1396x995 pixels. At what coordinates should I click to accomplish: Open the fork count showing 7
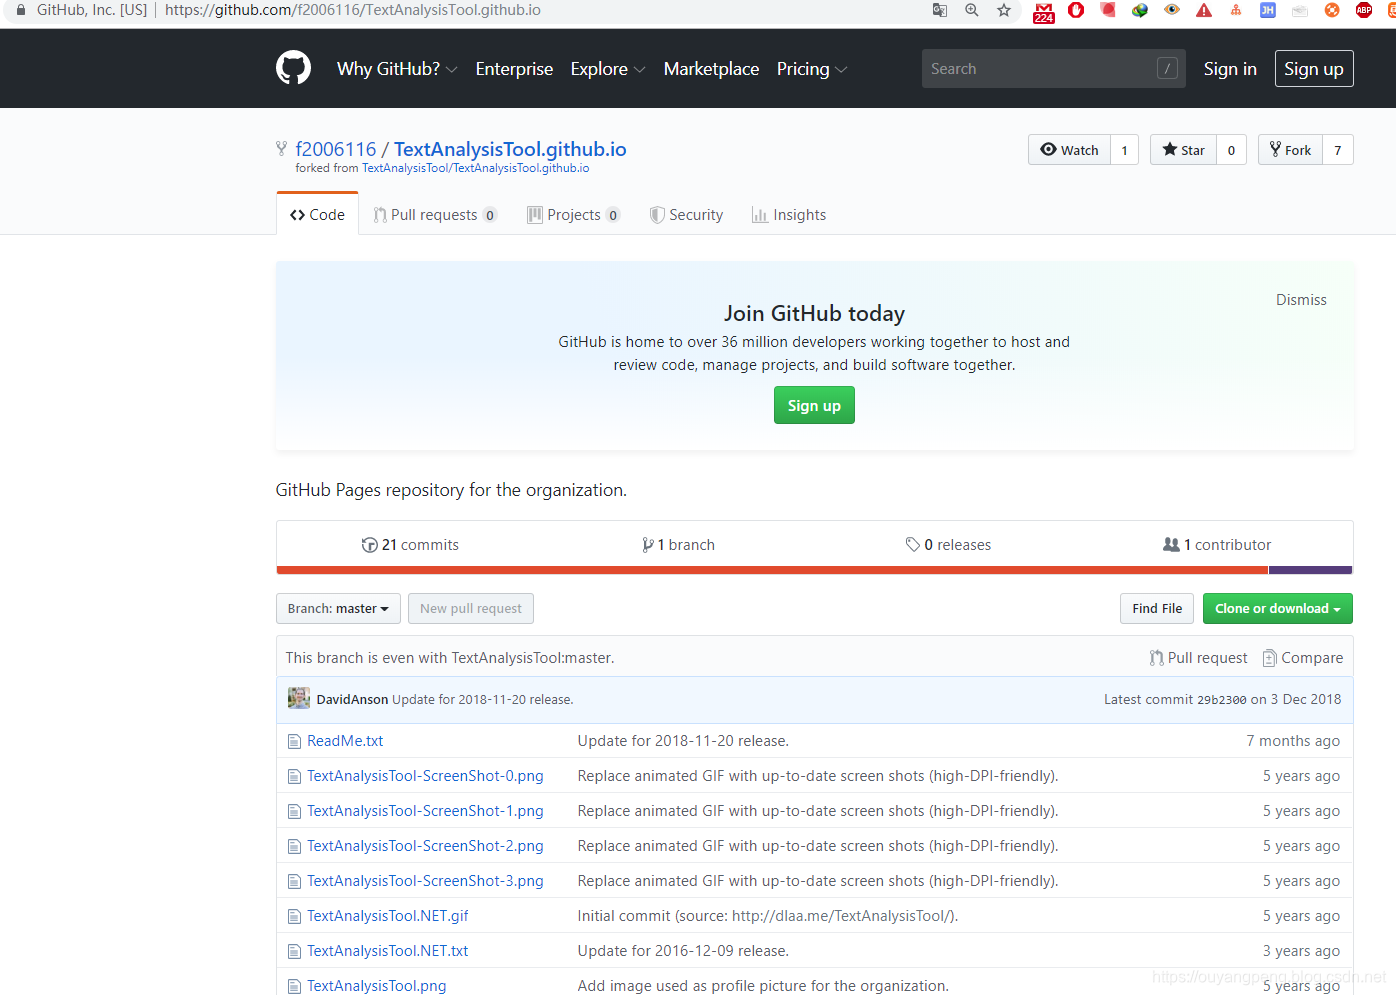point(1338,150)
